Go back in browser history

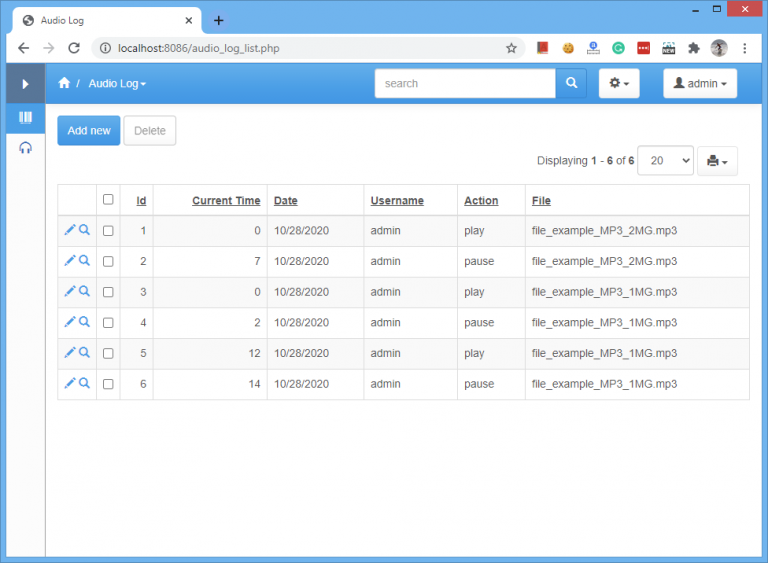click(x=23, y=48)
